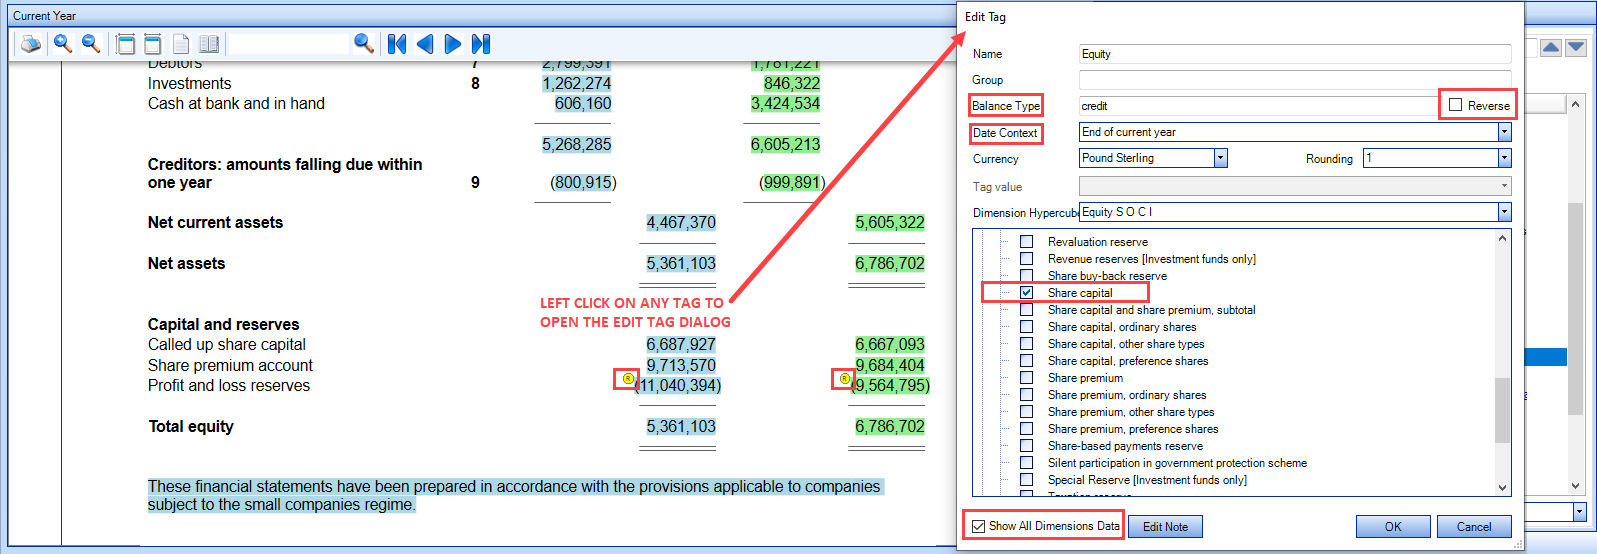This screenshot has width=1597, height=554.
Task: Check Share capital and share premium, subtotal
Action: [1026, 310]
